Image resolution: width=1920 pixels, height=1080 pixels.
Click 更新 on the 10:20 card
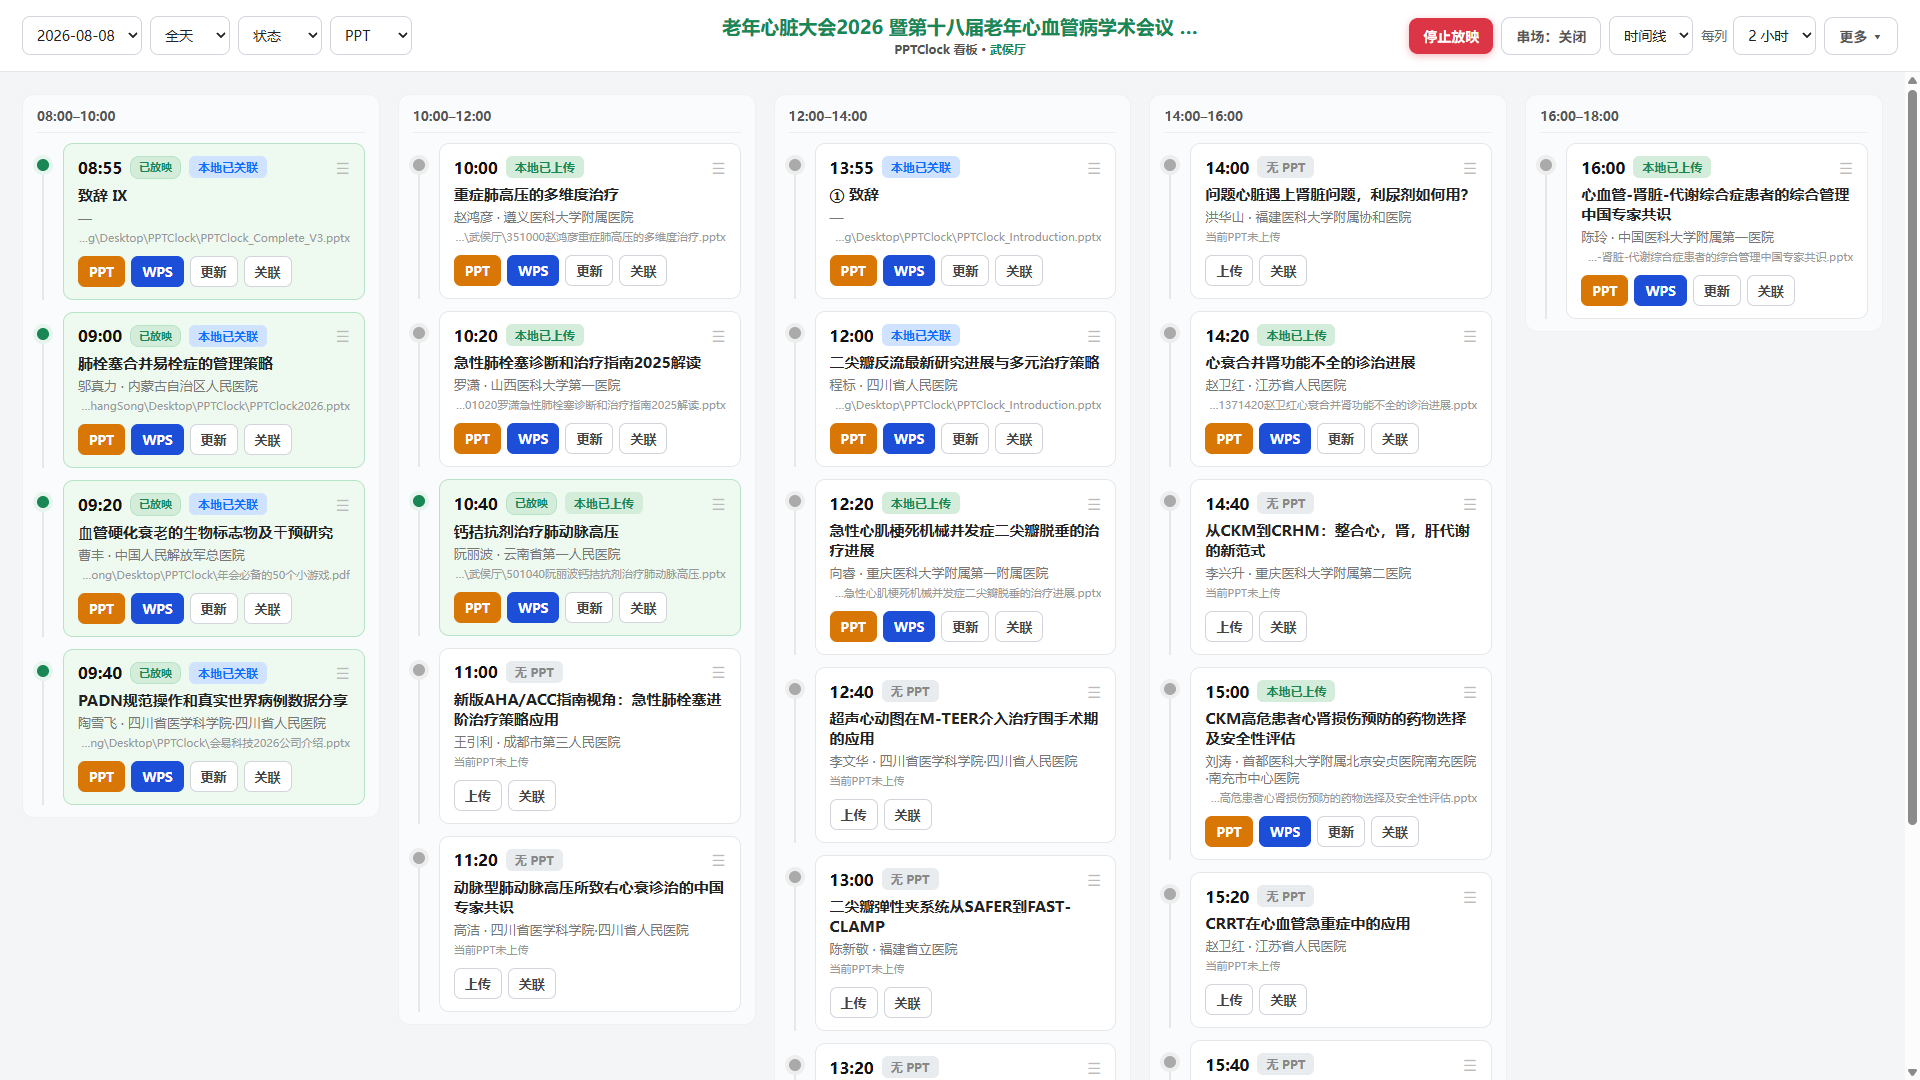(590, 439)
